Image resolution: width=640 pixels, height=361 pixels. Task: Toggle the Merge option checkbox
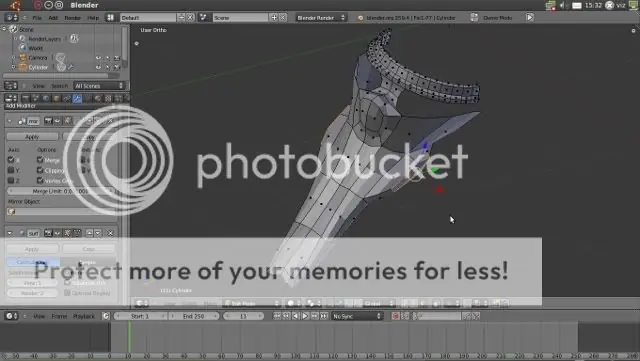click(40, 160)
